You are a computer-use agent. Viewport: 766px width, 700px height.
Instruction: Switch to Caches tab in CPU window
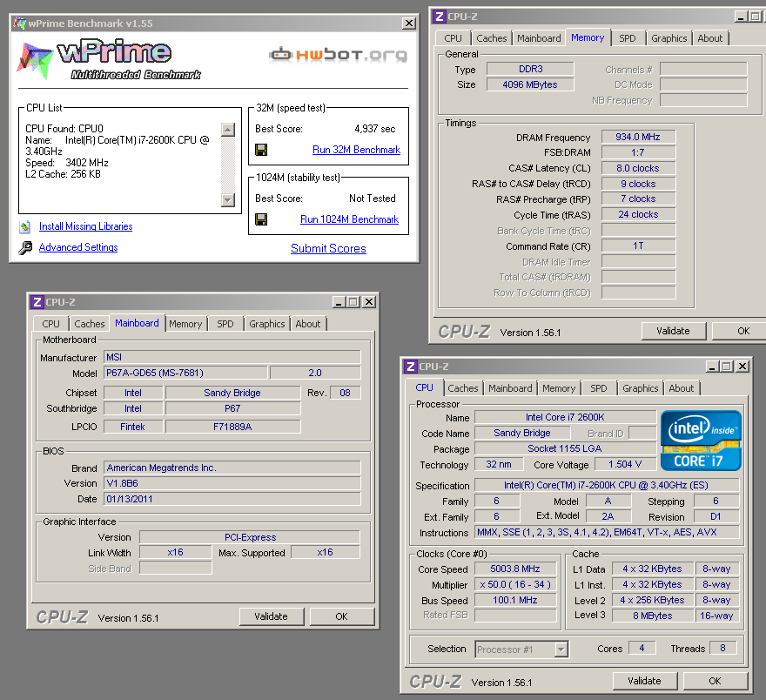(463, 388)
